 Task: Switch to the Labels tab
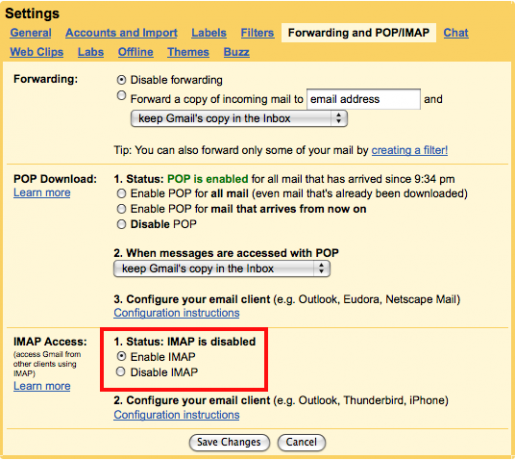pyautogui.click(x=209, y=33)
